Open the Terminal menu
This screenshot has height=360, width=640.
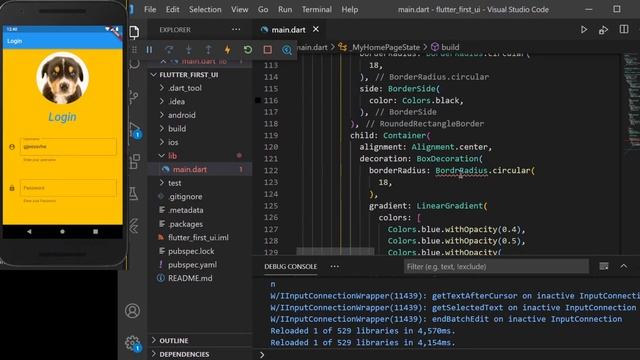pyautogui.click(x=317, y=9)
